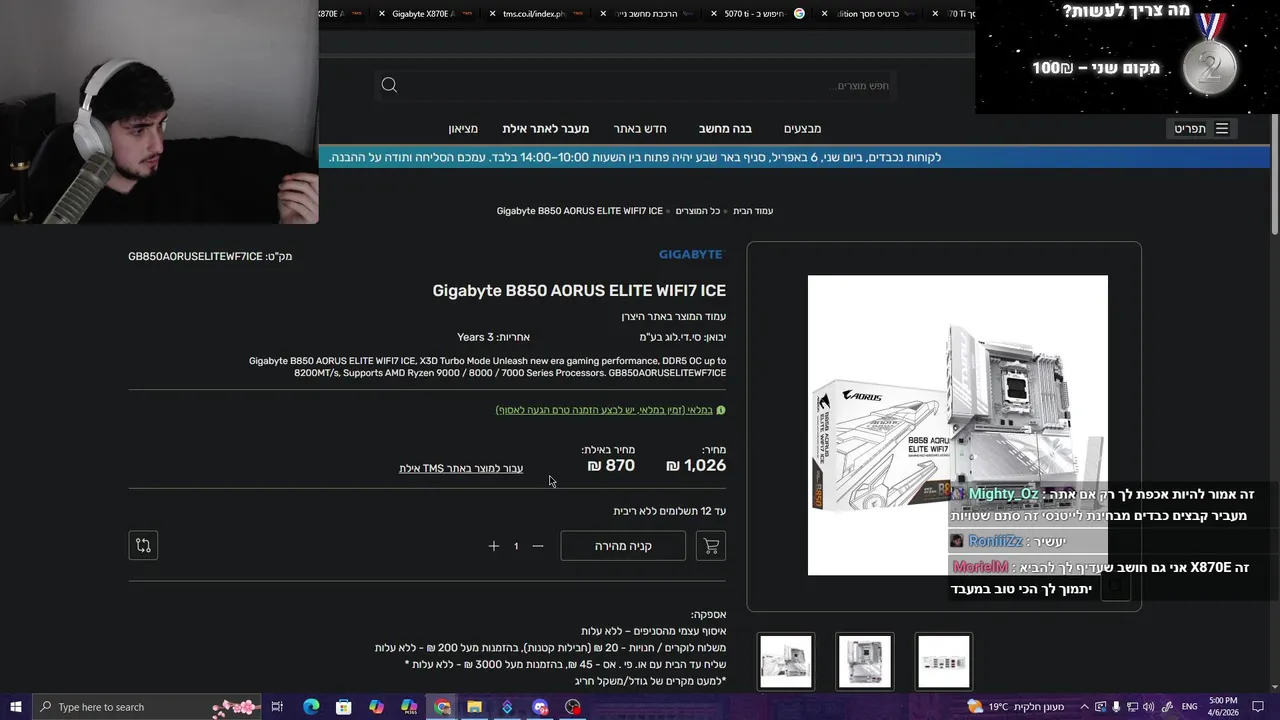1280x720 pixels.
Task: Open the תפריט hamburger menu
Action: coord(1201,128)
